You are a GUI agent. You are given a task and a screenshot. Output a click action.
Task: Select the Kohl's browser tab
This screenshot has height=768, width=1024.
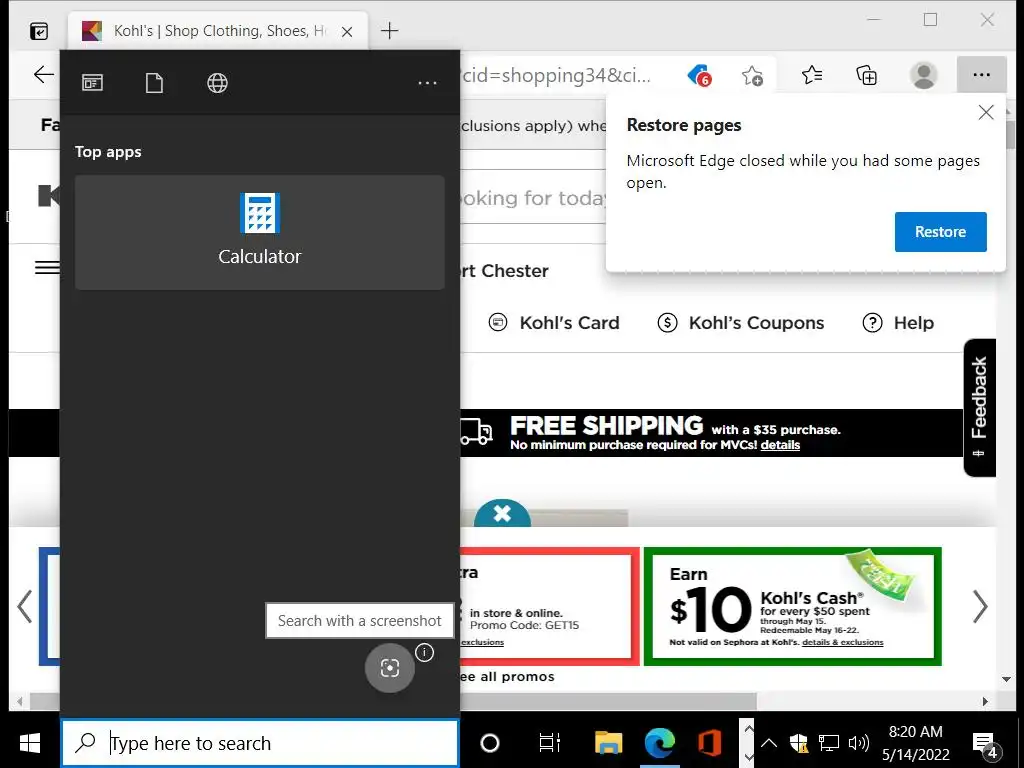point(219,31)
